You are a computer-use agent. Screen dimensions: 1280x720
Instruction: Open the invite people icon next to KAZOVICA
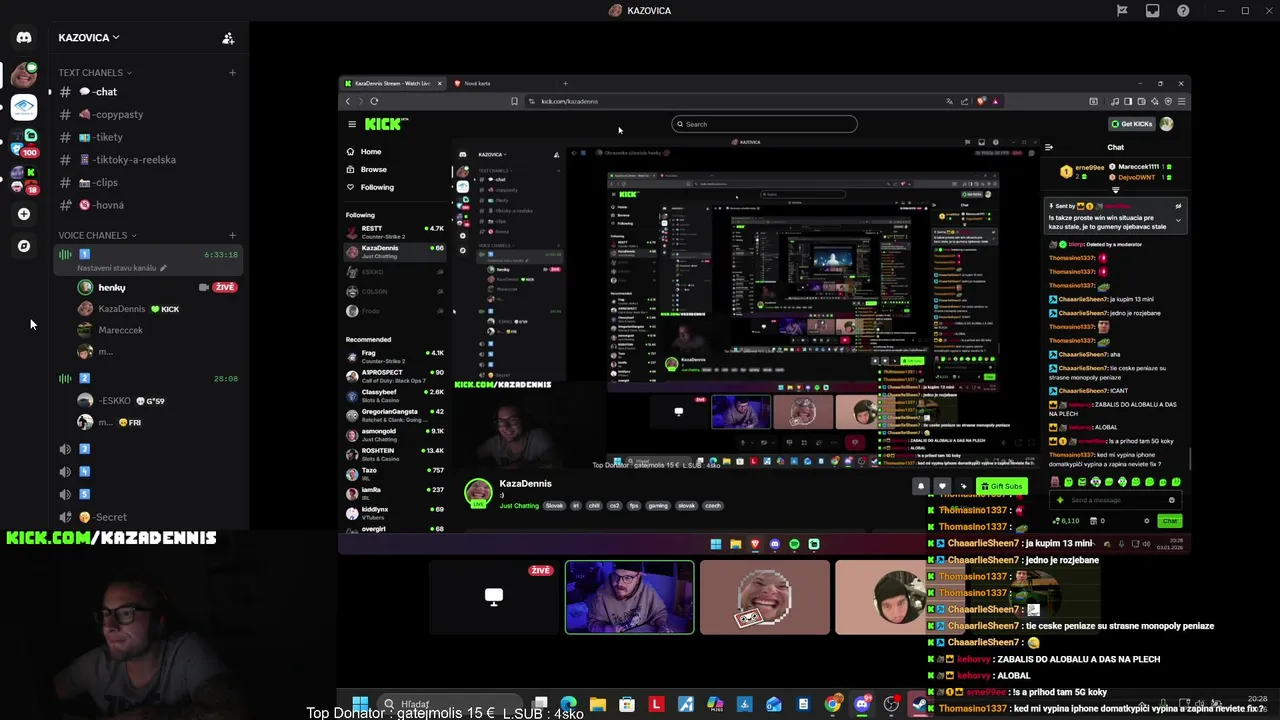click(228, 38)
